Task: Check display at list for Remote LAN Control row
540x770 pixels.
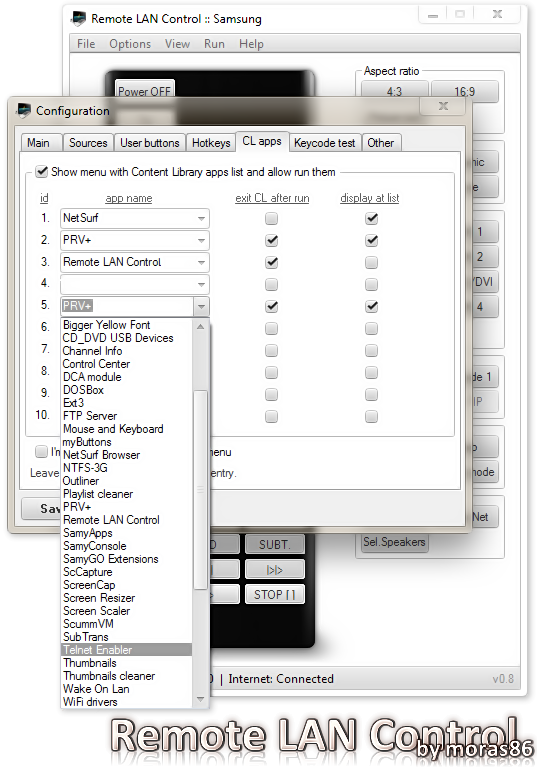Action: (x=372, y=262)
